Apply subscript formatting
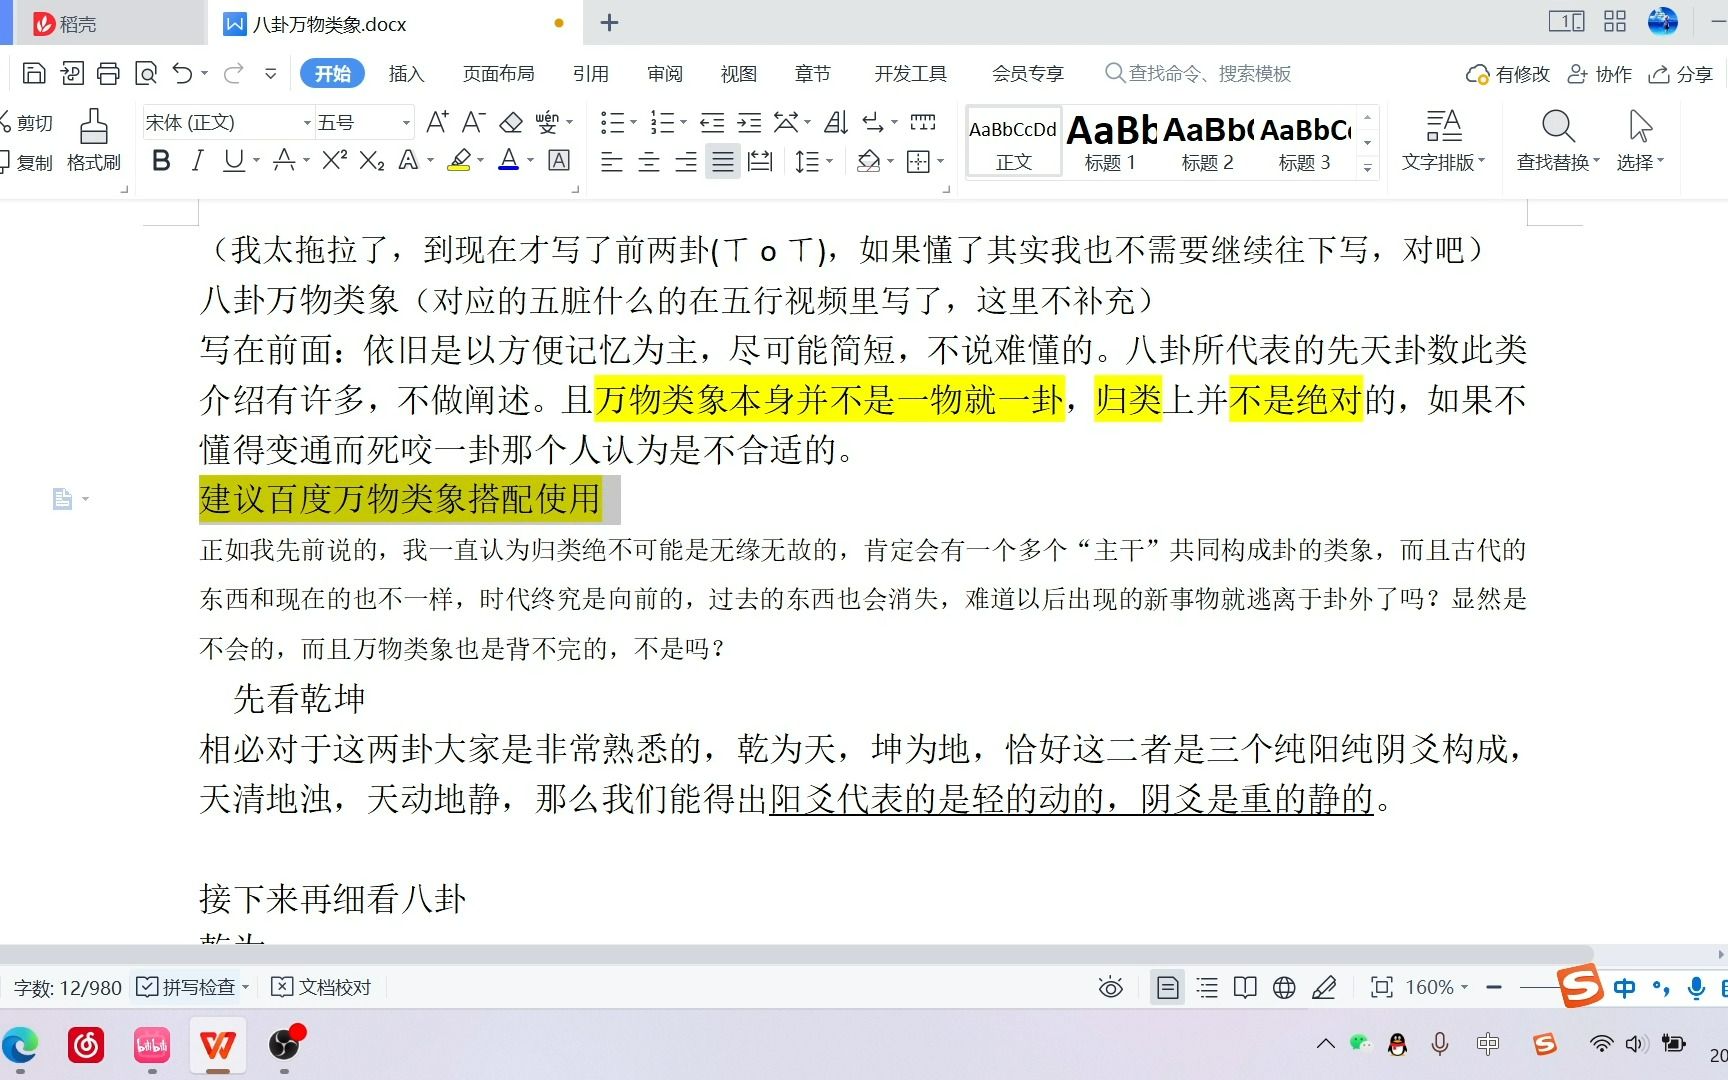Viewport: 1728px width, 1080px height. [x=372, y=160]
